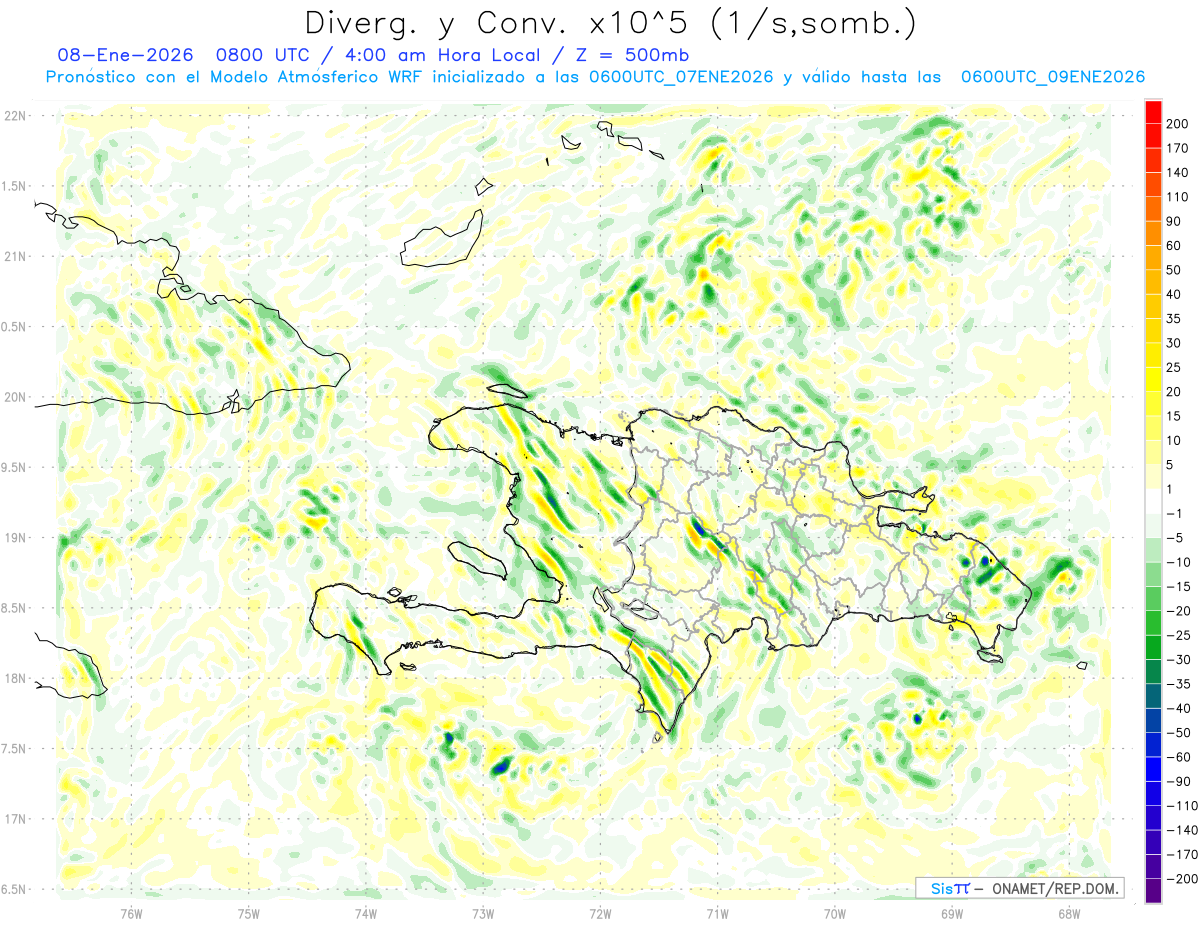Viewport: 1200px width, 927px height.
Task: Click the '-200' value on the color scale
Action: click(x=1182, y=878)
